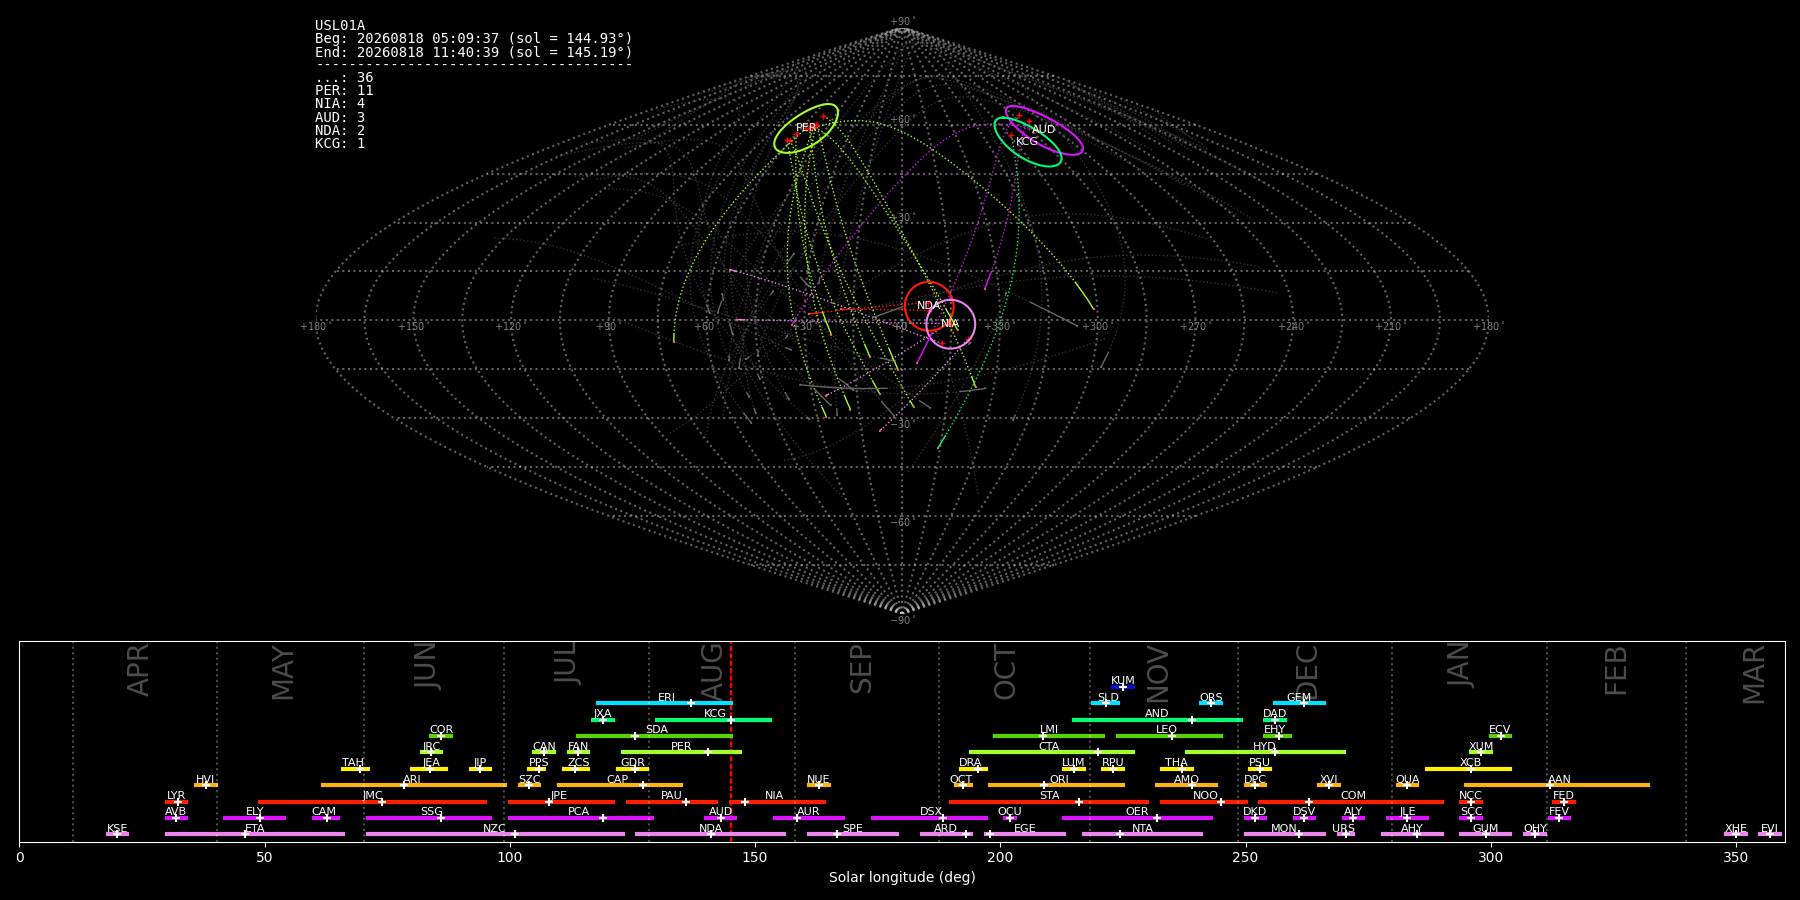Select the ORI shower bar
Screen dimensions: 1800x900
pos(1056,785)
